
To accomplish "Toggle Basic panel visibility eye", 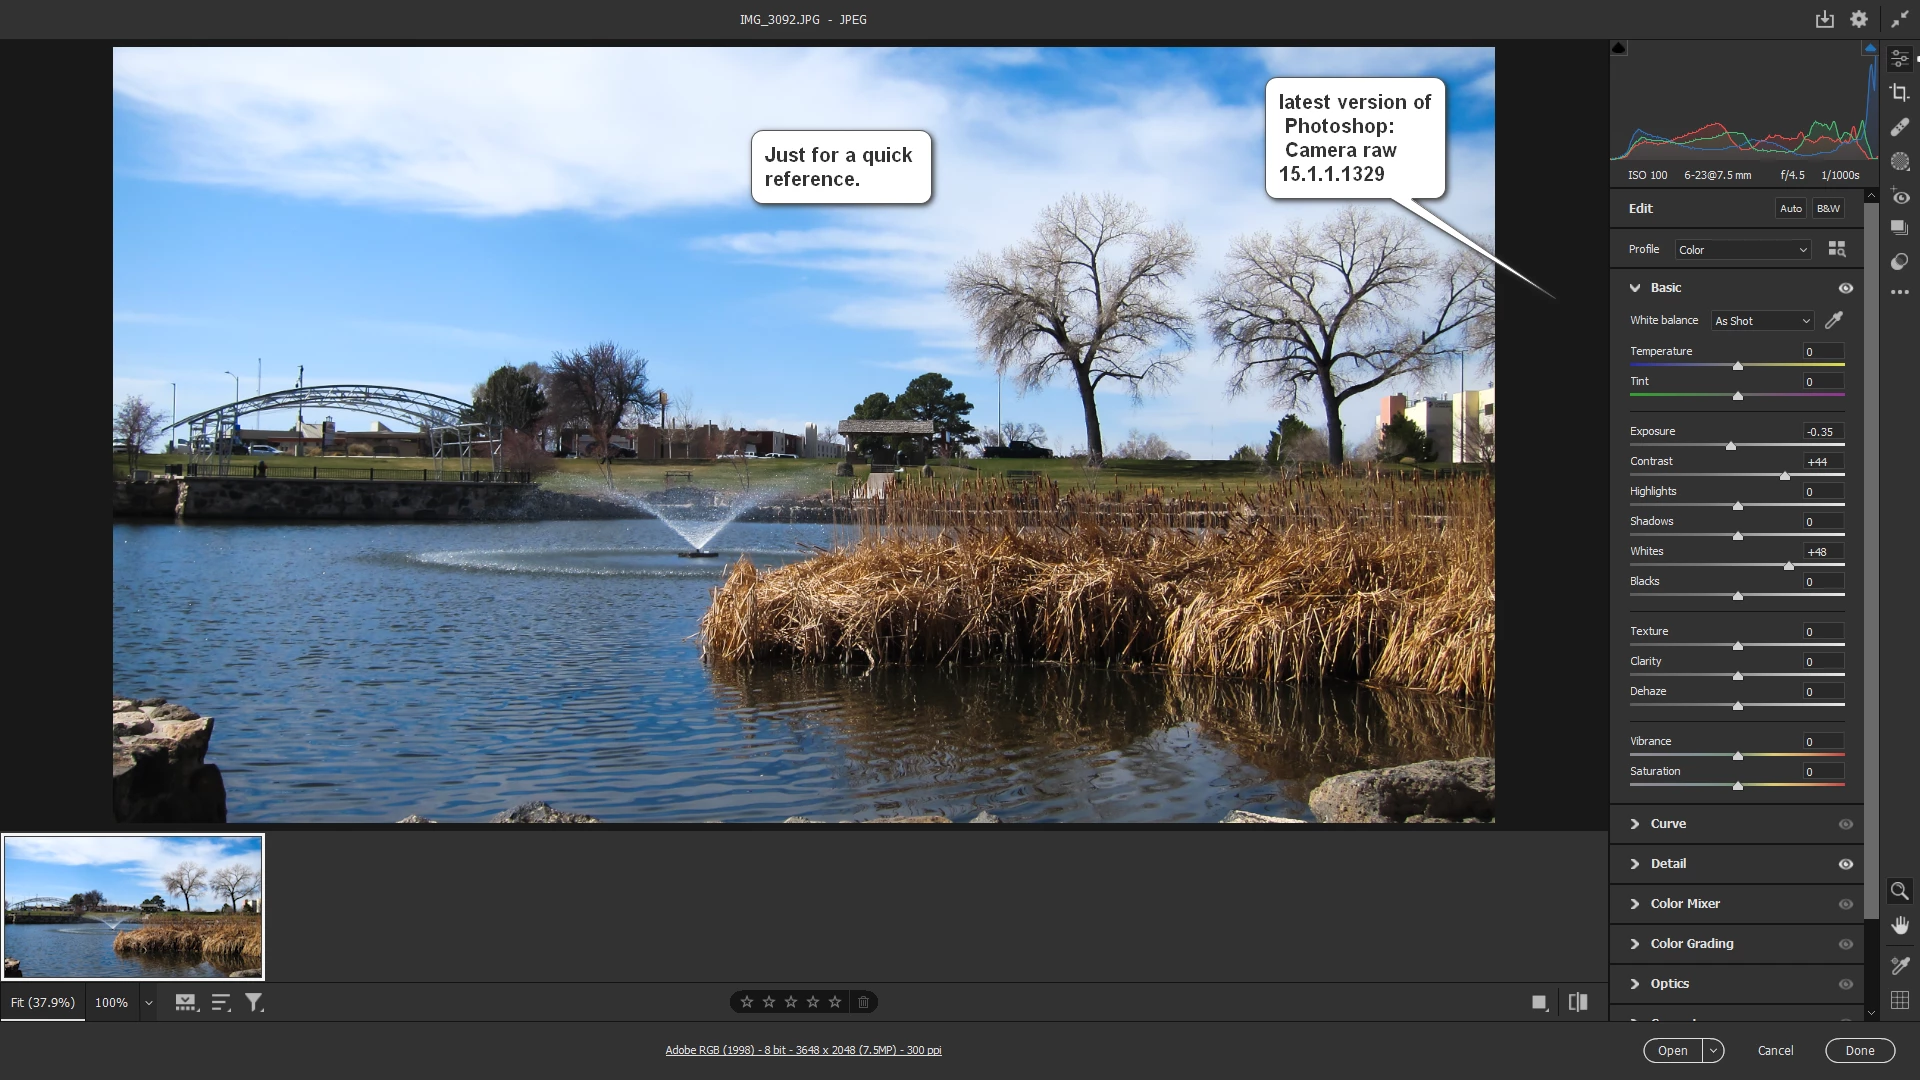I will coord(1845,288).
